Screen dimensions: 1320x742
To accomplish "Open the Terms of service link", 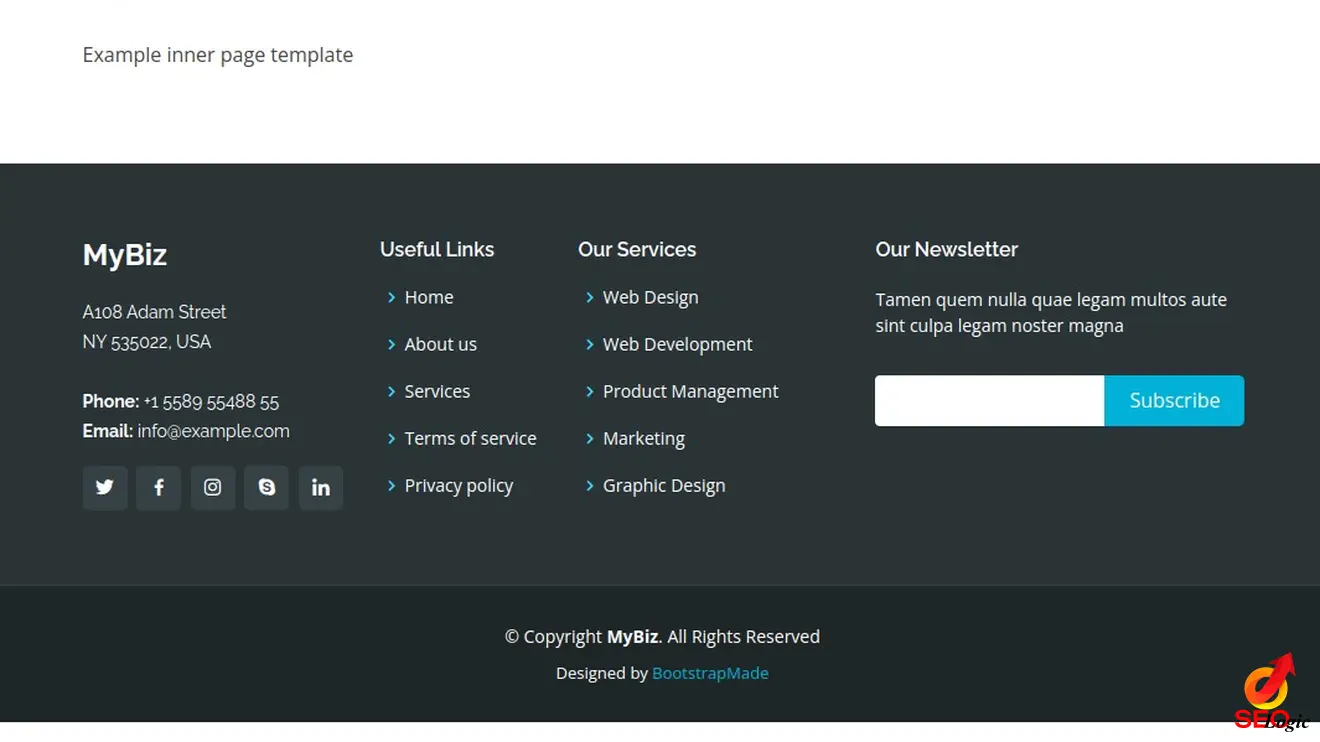I will coord(470,438).
